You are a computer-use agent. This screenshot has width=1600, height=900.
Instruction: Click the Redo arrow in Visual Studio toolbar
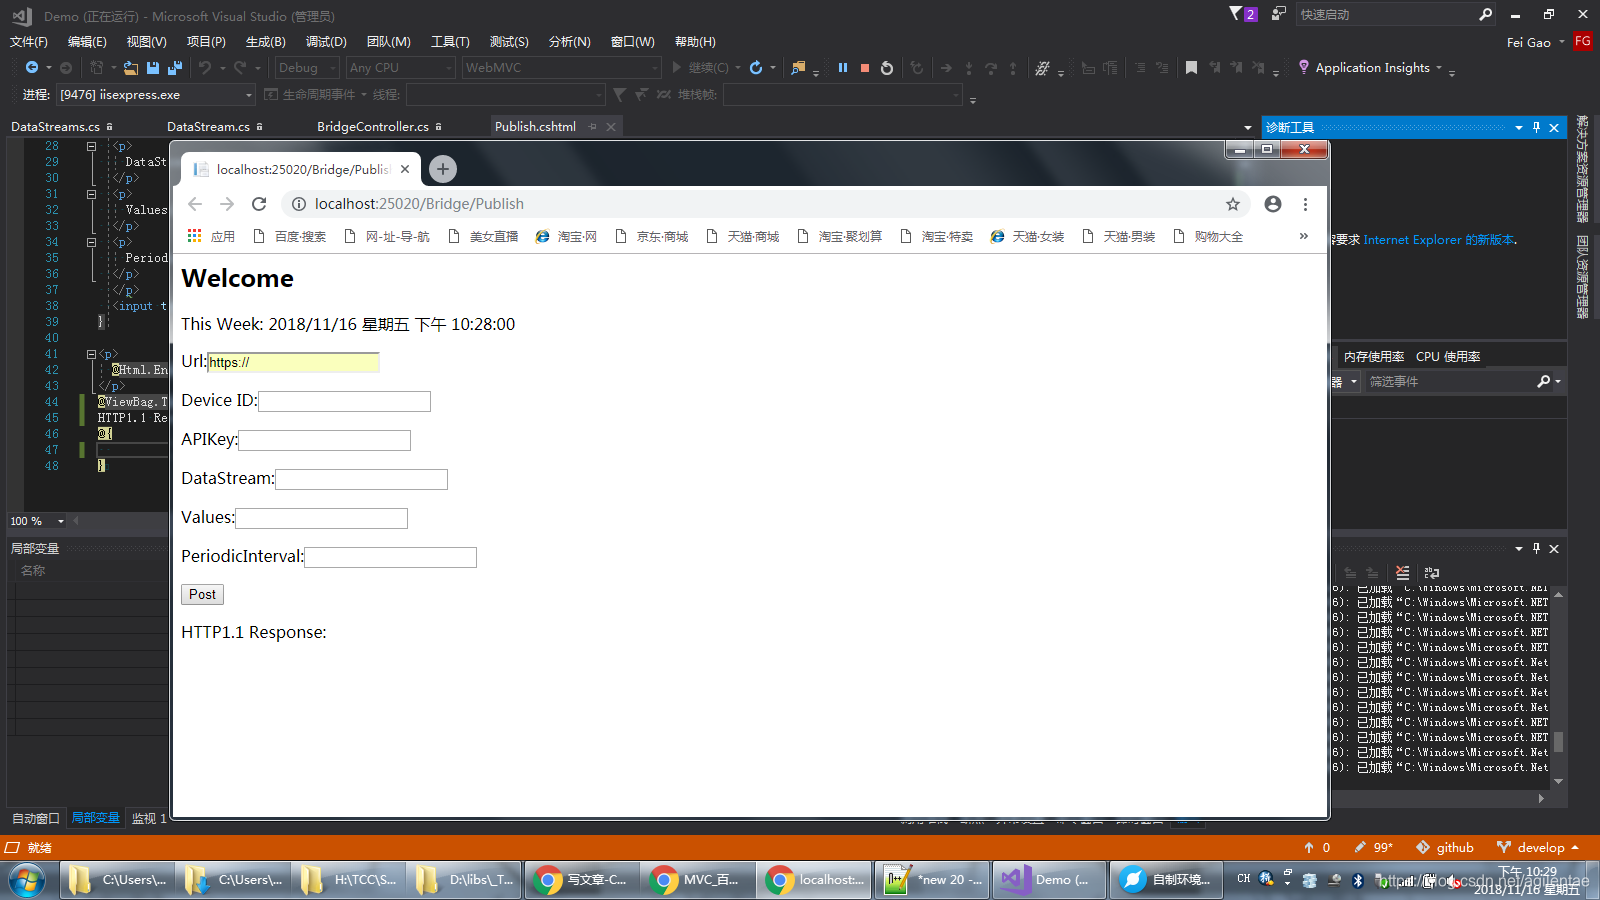pyautogui.click(x=240, y=67)
